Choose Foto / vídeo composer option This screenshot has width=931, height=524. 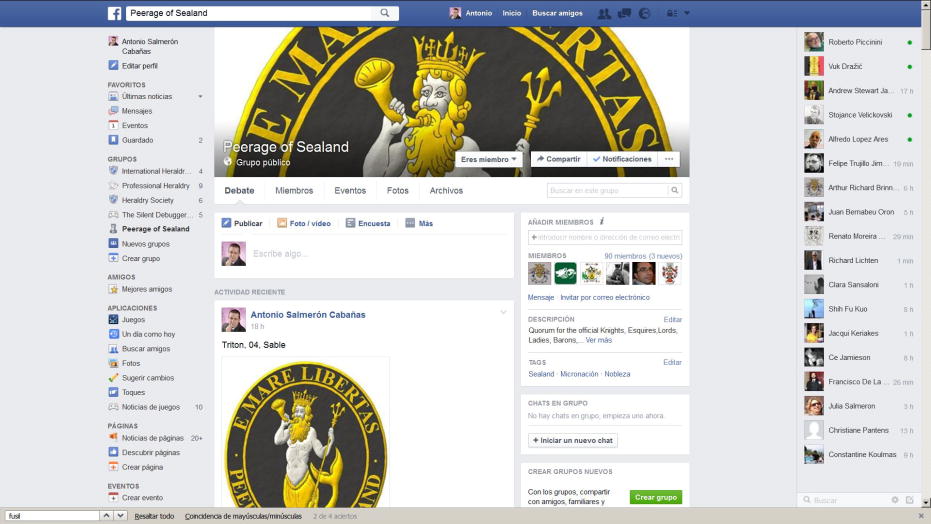[x=304, y=223]
